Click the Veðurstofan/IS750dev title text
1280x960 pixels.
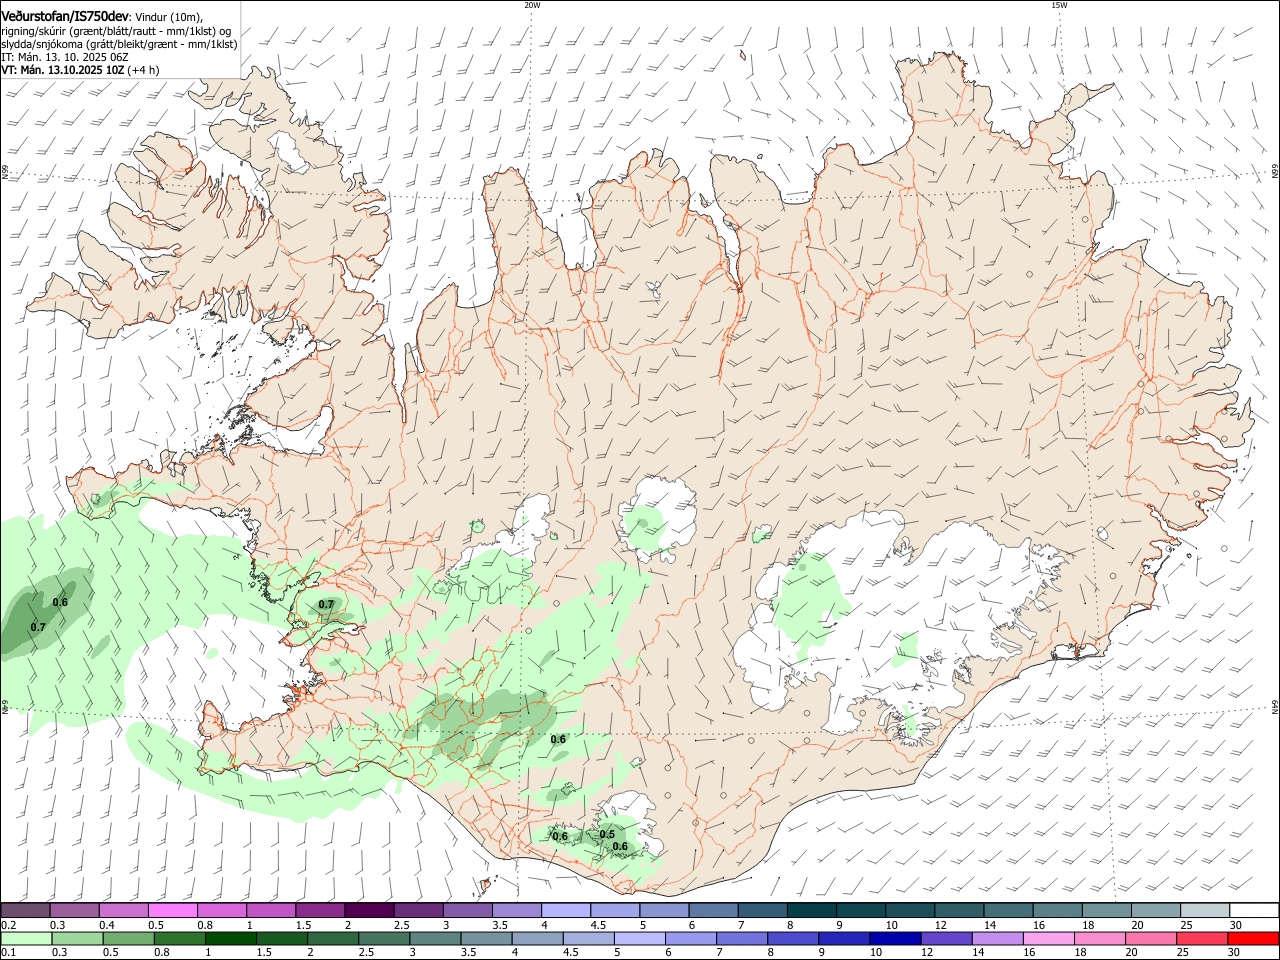point(65,16)
